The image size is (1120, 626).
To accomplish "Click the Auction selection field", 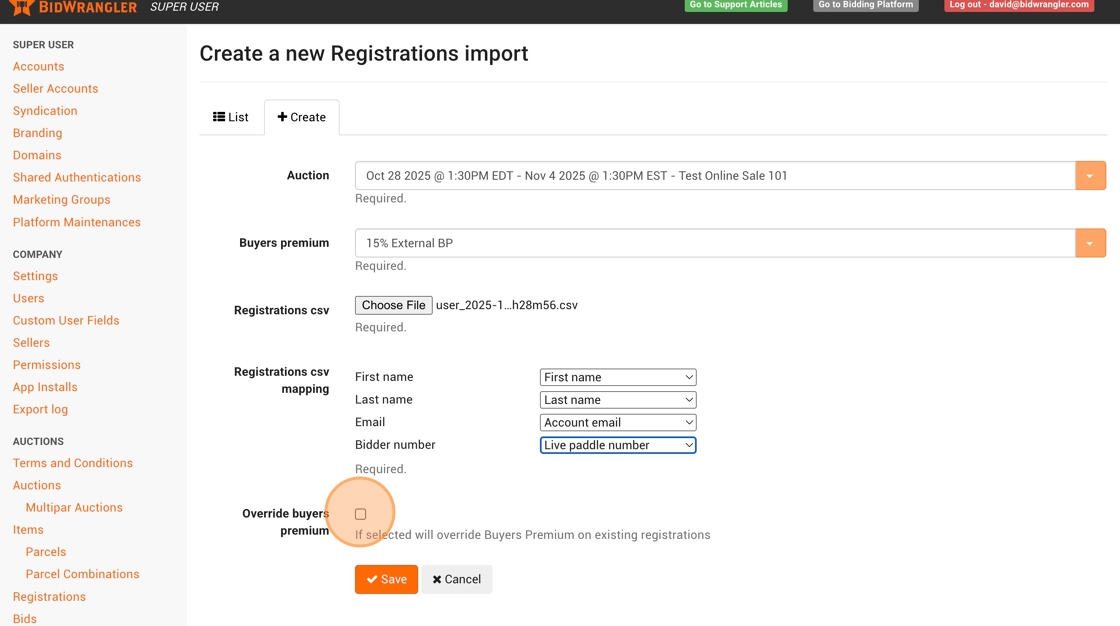I will point(714,176).
